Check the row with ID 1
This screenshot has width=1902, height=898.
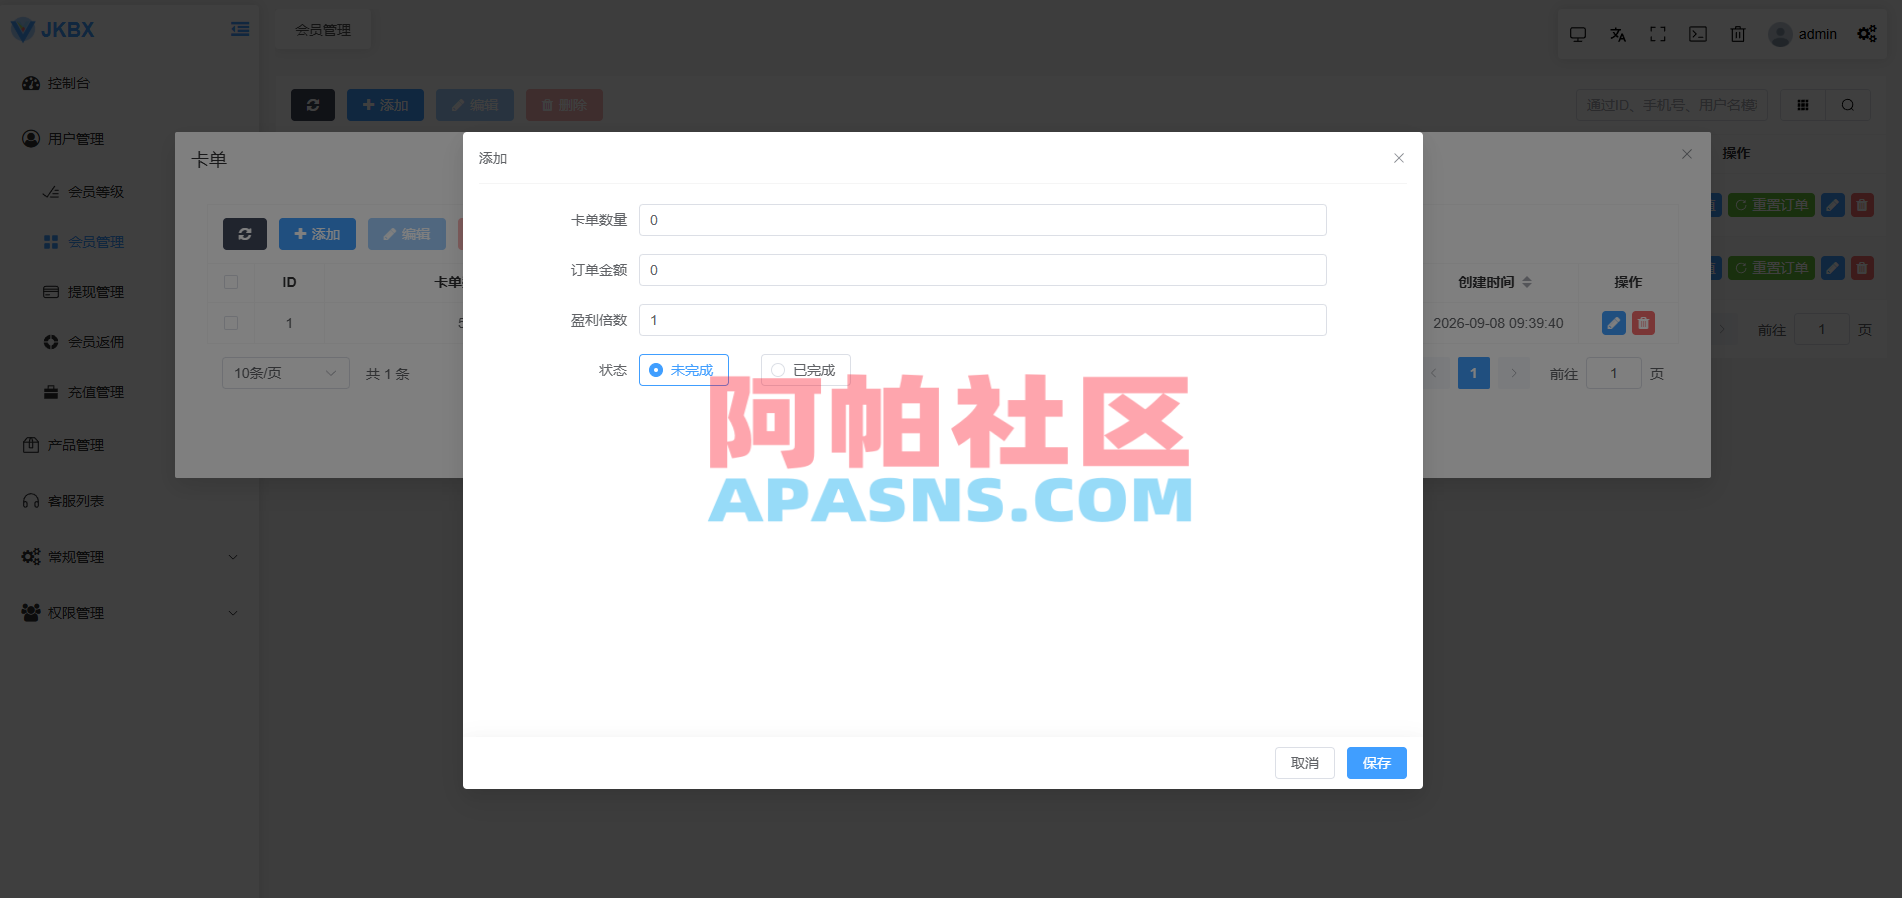[x=231, y=323]
